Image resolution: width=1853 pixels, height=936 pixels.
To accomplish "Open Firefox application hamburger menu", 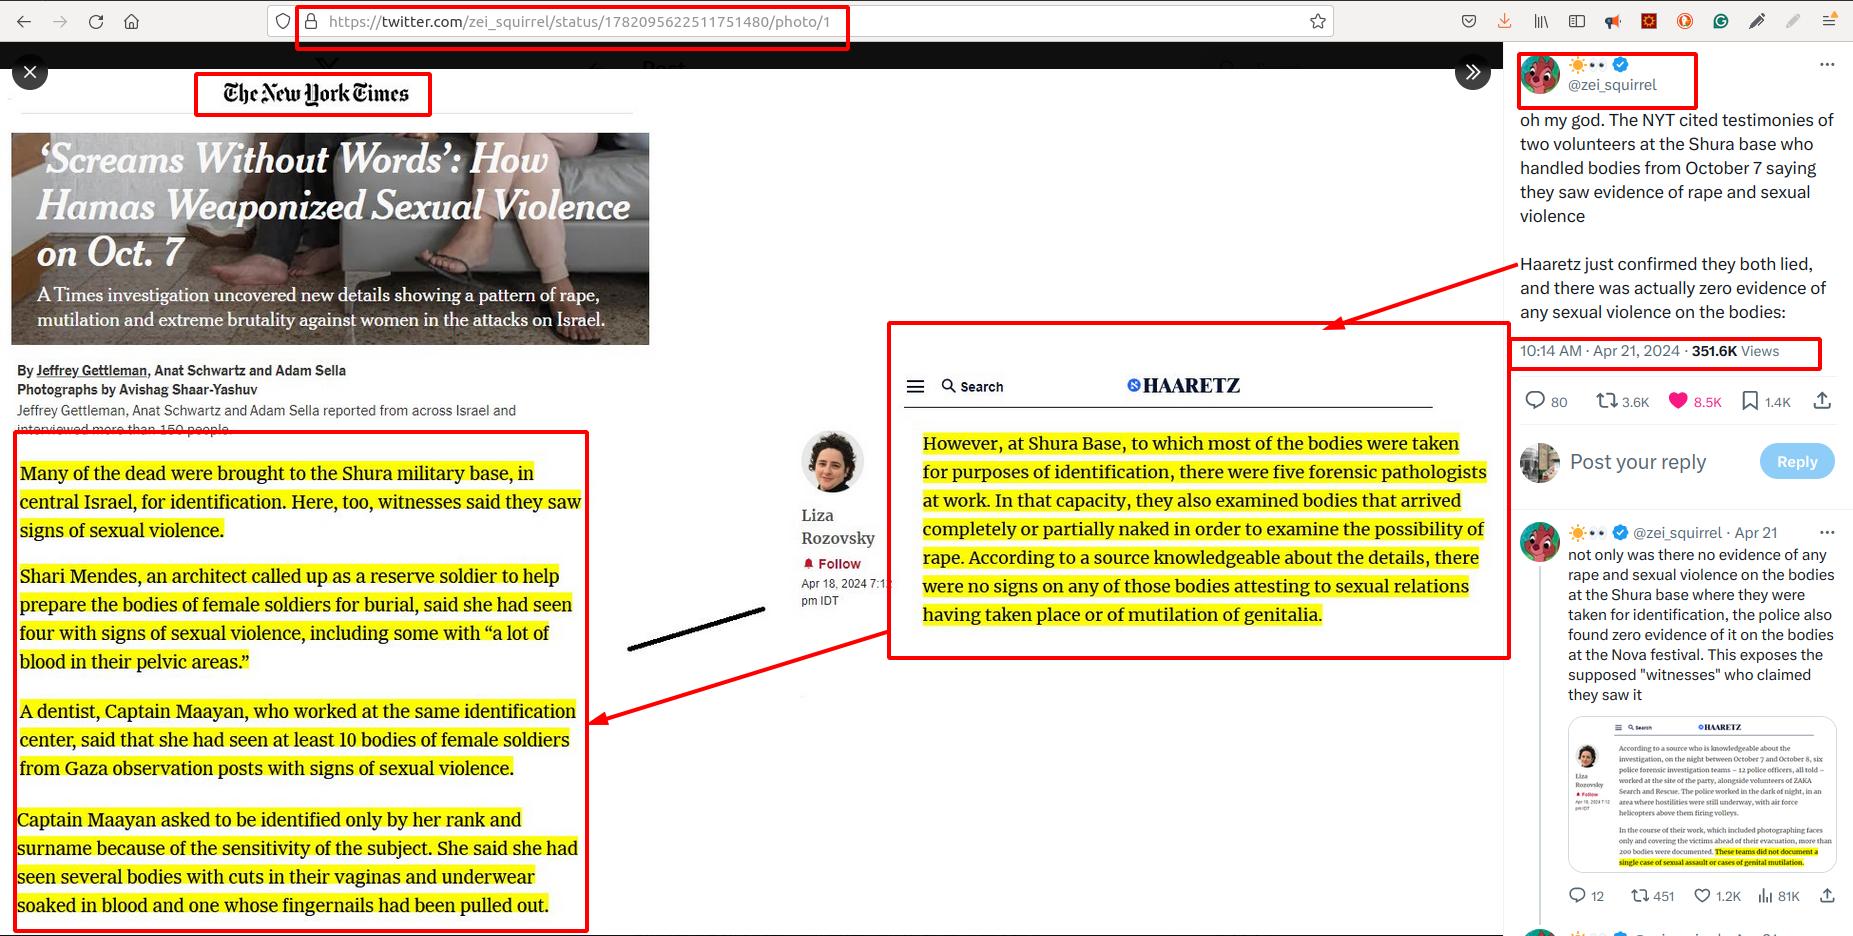I will (x=1828, y=21).
